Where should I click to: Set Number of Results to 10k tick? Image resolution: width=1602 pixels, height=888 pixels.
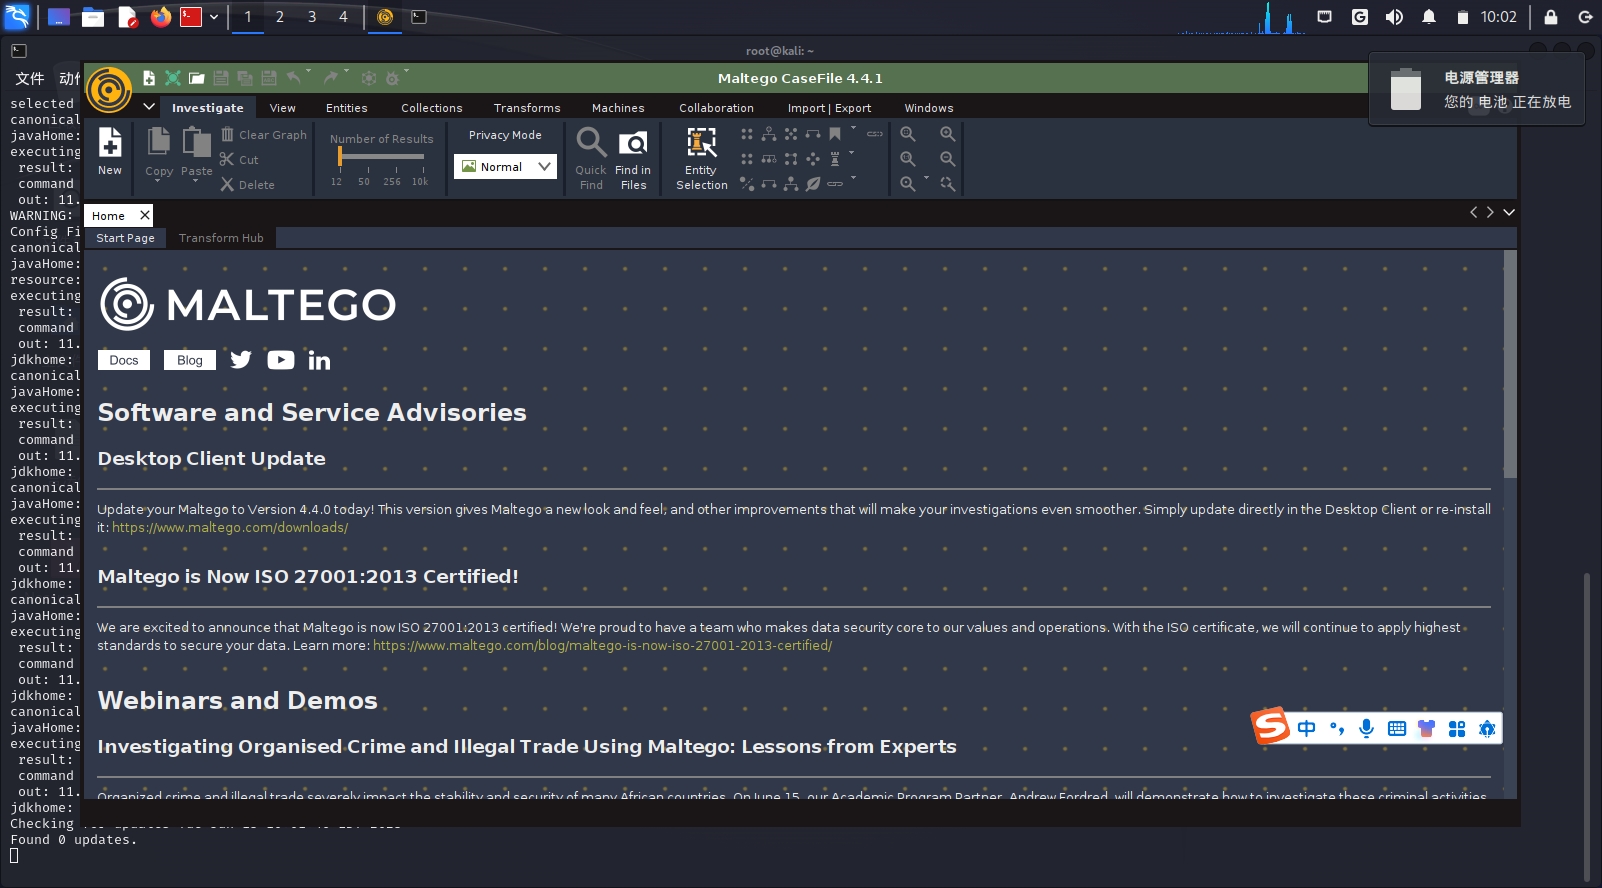point(420,181)
